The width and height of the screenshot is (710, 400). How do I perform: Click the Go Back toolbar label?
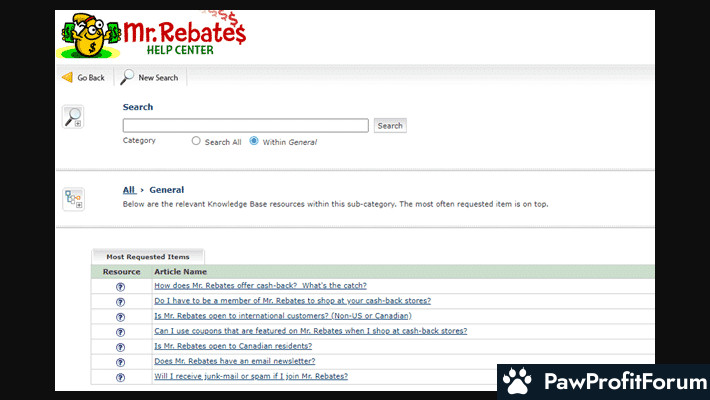click(91, 77)
